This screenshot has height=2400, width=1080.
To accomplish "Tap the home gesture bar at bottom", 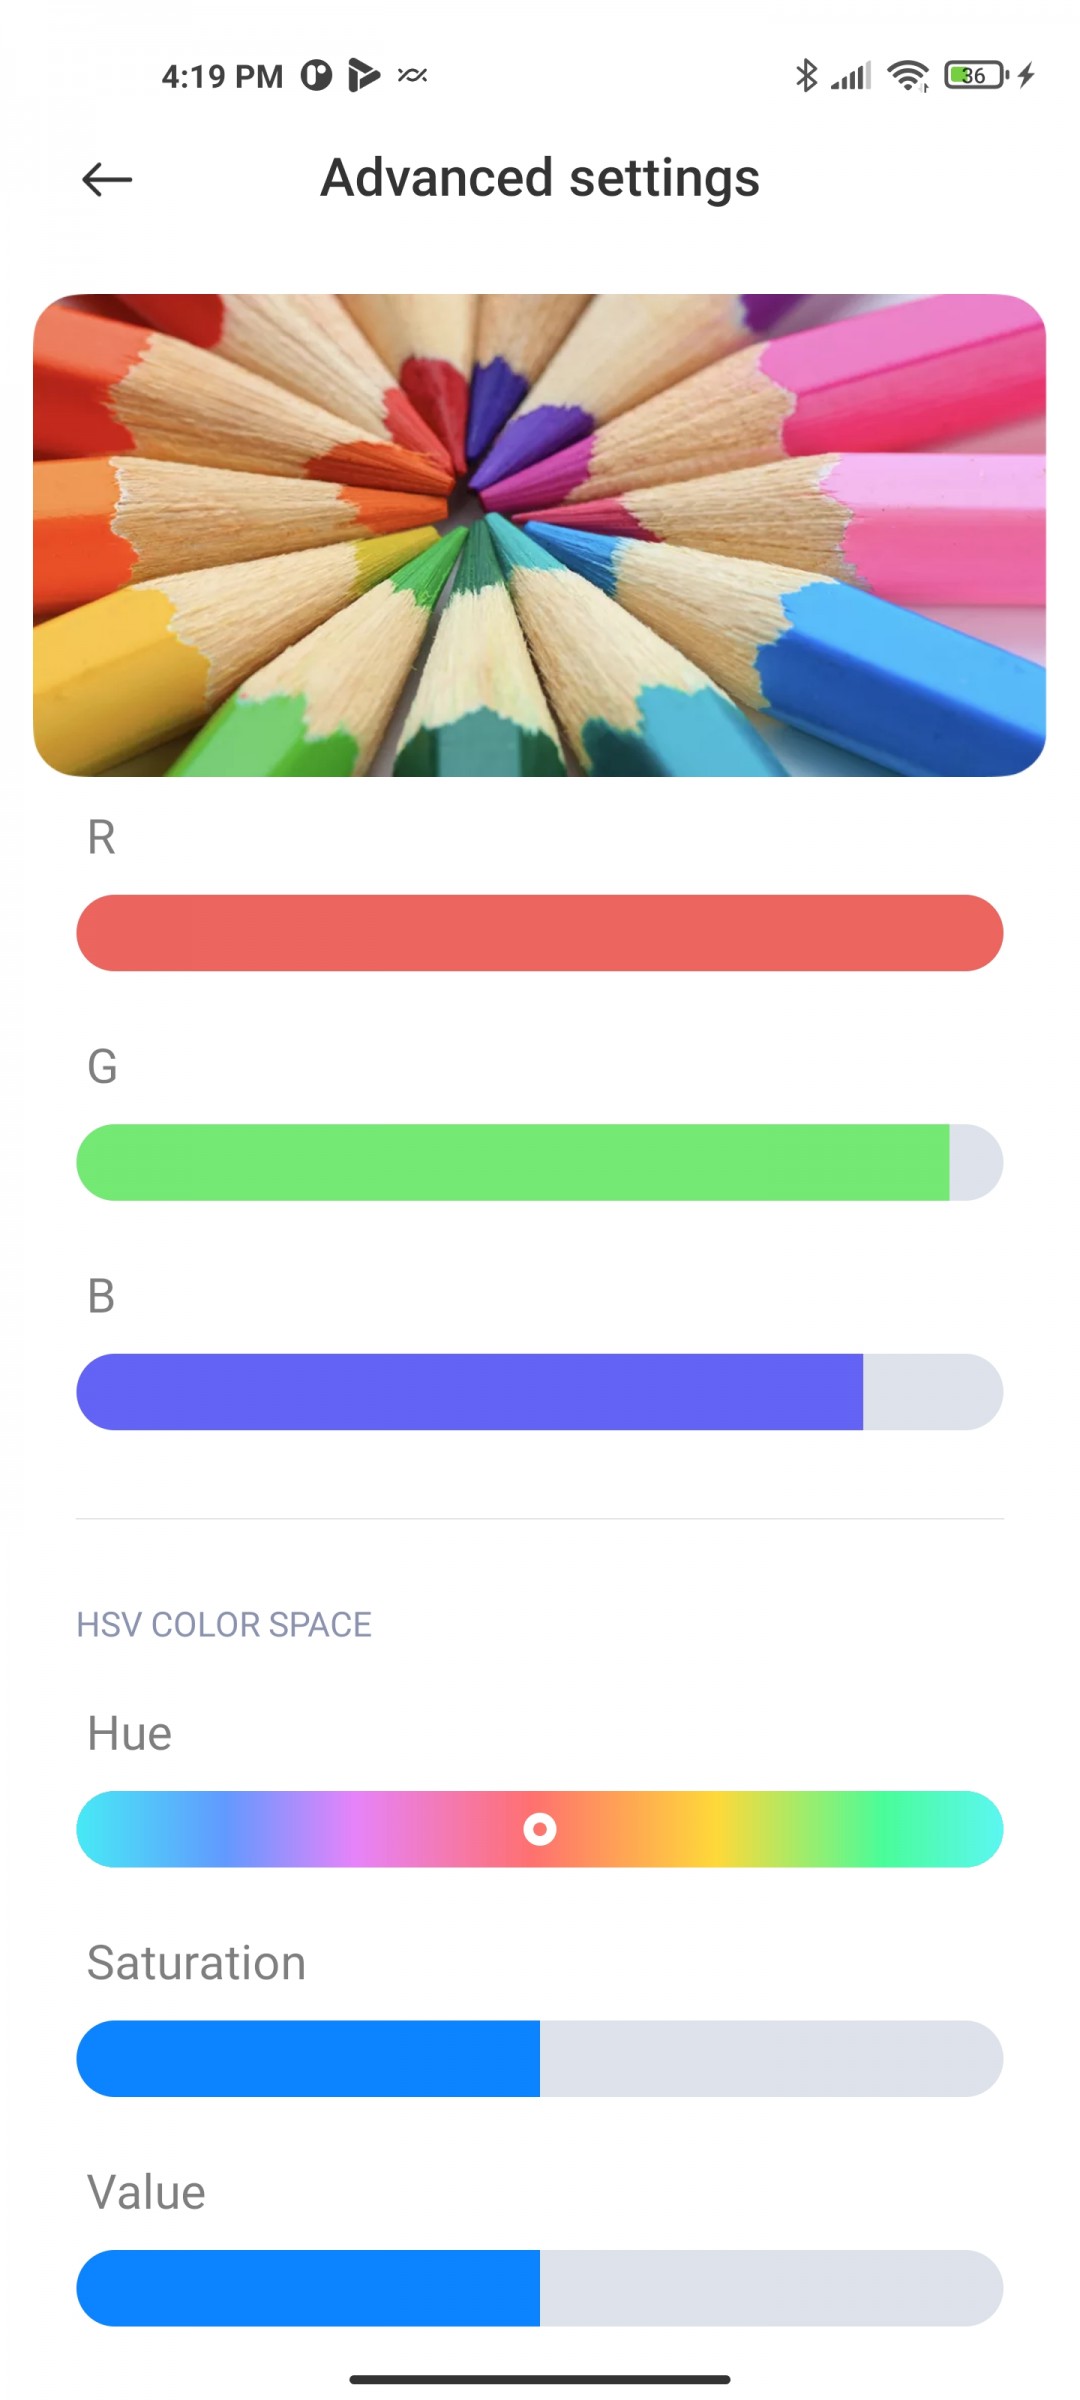I will click(540, 2379).
